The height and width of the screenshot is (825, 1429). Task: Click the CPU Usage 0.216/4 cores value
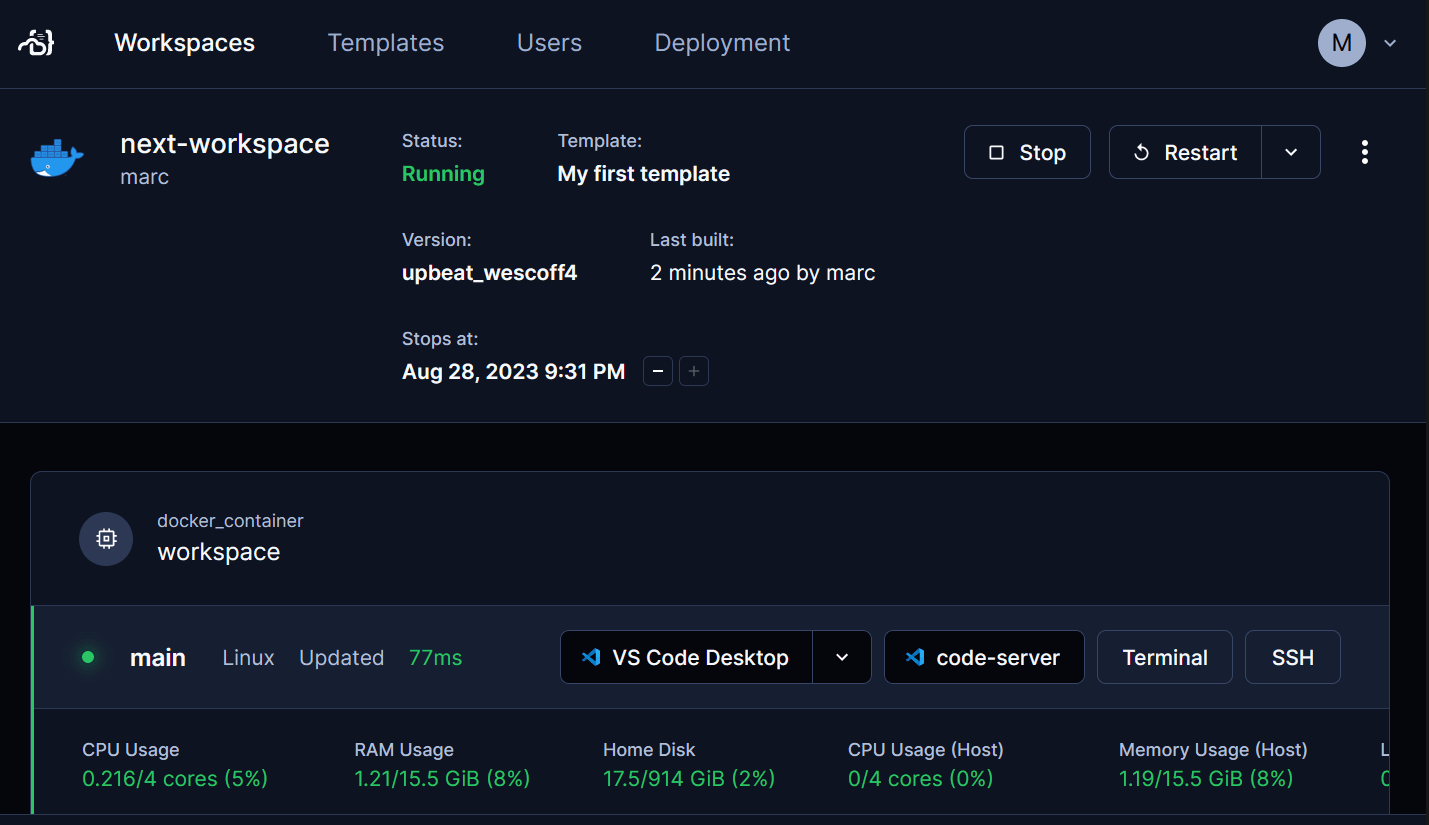point(175,778)
